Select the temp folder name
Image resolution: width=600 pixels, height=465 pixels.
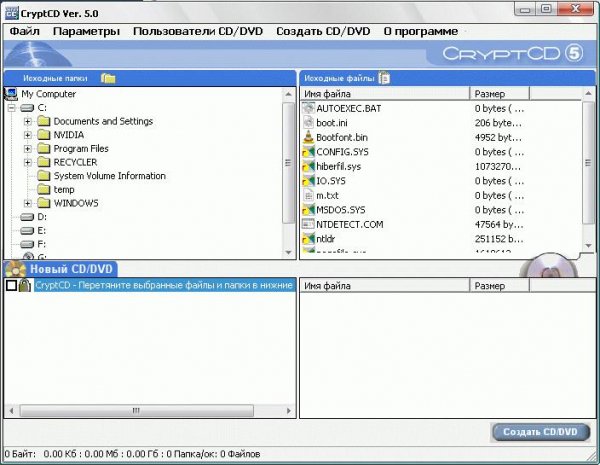[64, 189]
